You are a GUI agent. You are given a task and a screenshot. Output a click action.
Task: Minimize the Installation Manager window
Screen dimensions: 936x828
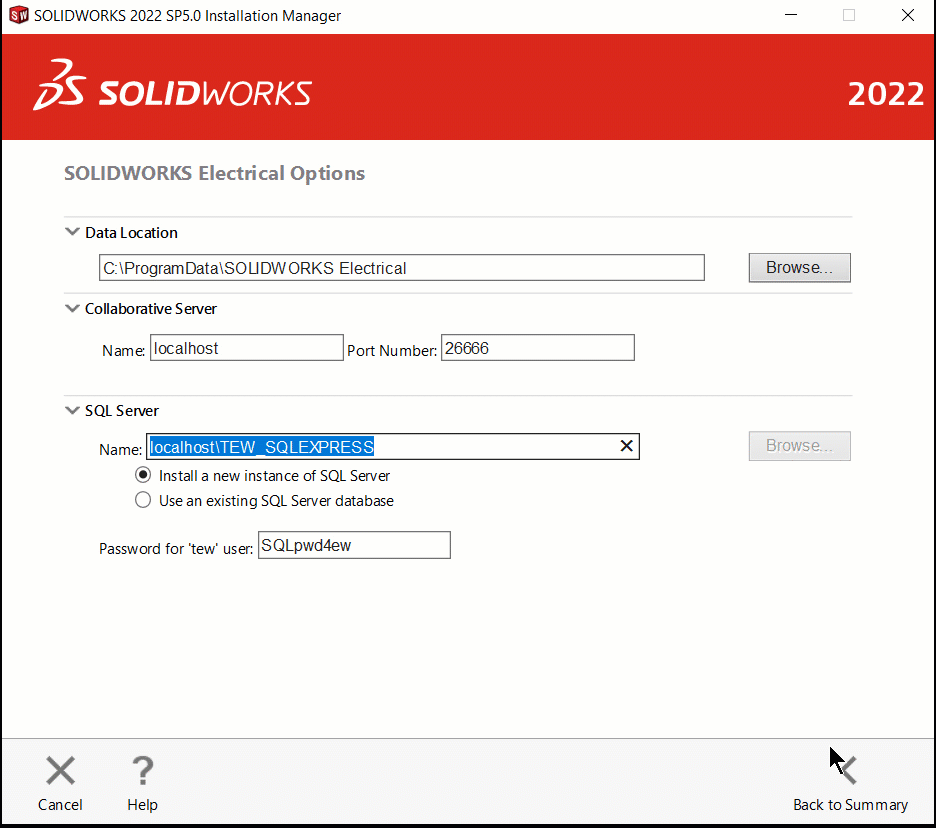point(791,16)
